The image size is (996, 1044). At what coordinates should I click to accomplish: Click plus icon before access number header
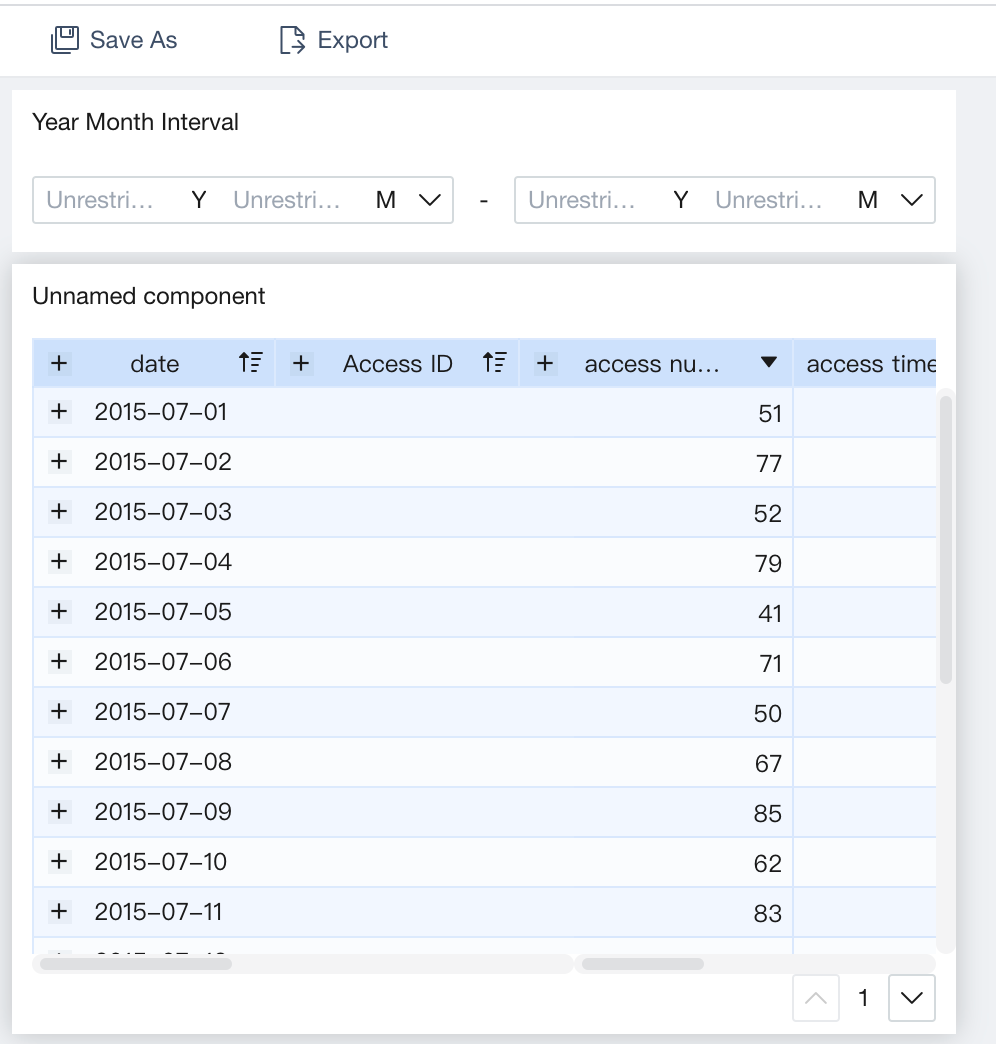click(545, 364)
